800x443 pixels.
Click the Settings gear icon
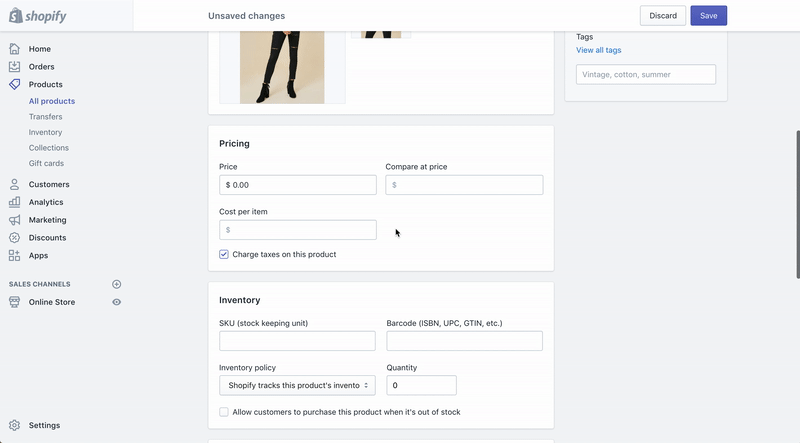[14, 425]
